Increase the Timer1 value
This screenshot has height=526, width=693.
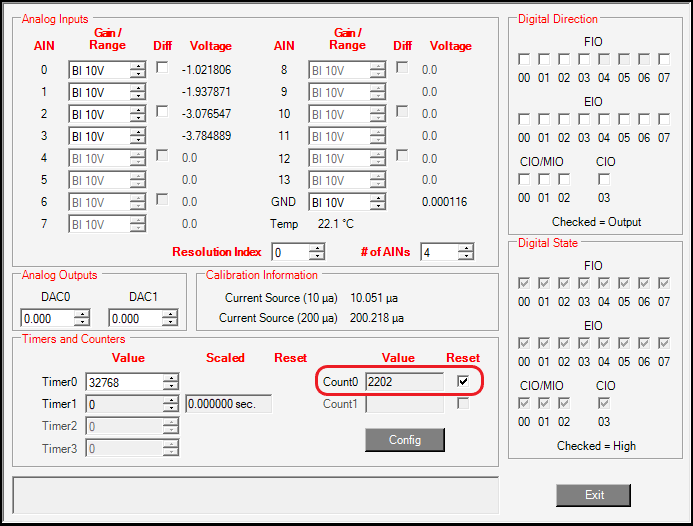click(171, 400)
